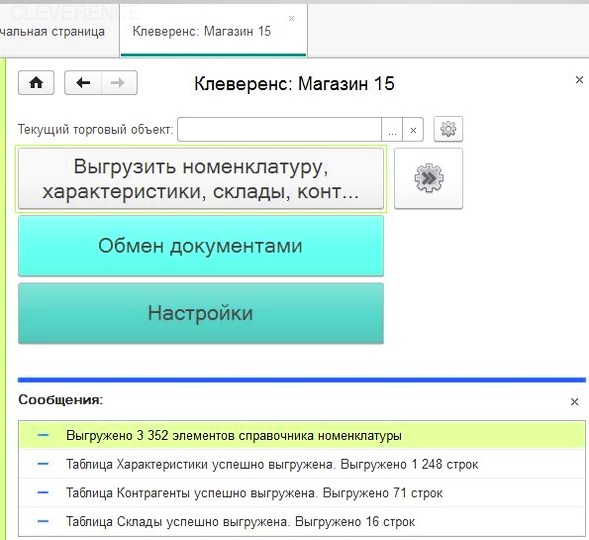This screenshot has height=540, width=589.
Task: Go to home page via house icon
Action: 36,83
